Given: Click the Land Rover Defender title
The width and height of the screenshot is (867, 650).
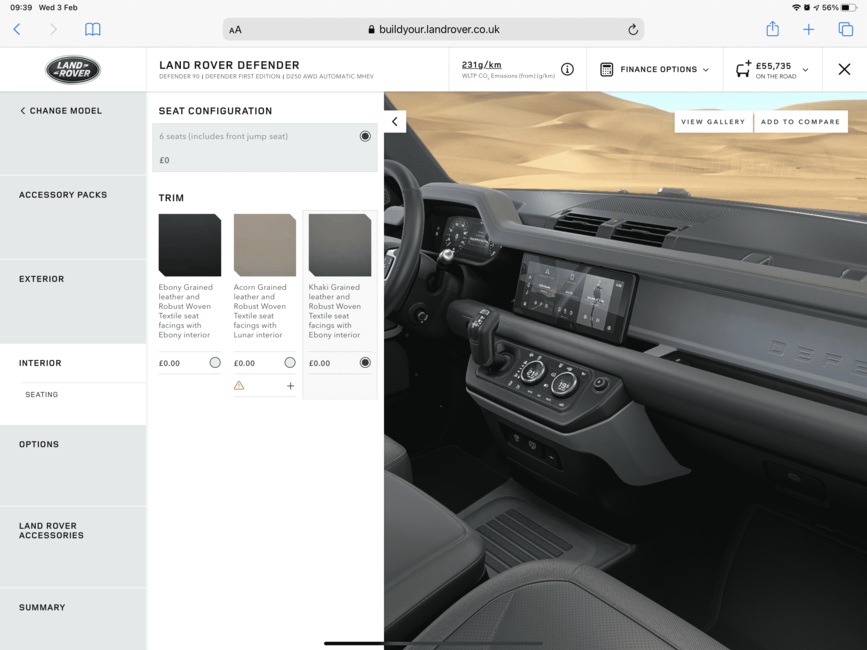Looking at the screenshot, I should (229, 65).
